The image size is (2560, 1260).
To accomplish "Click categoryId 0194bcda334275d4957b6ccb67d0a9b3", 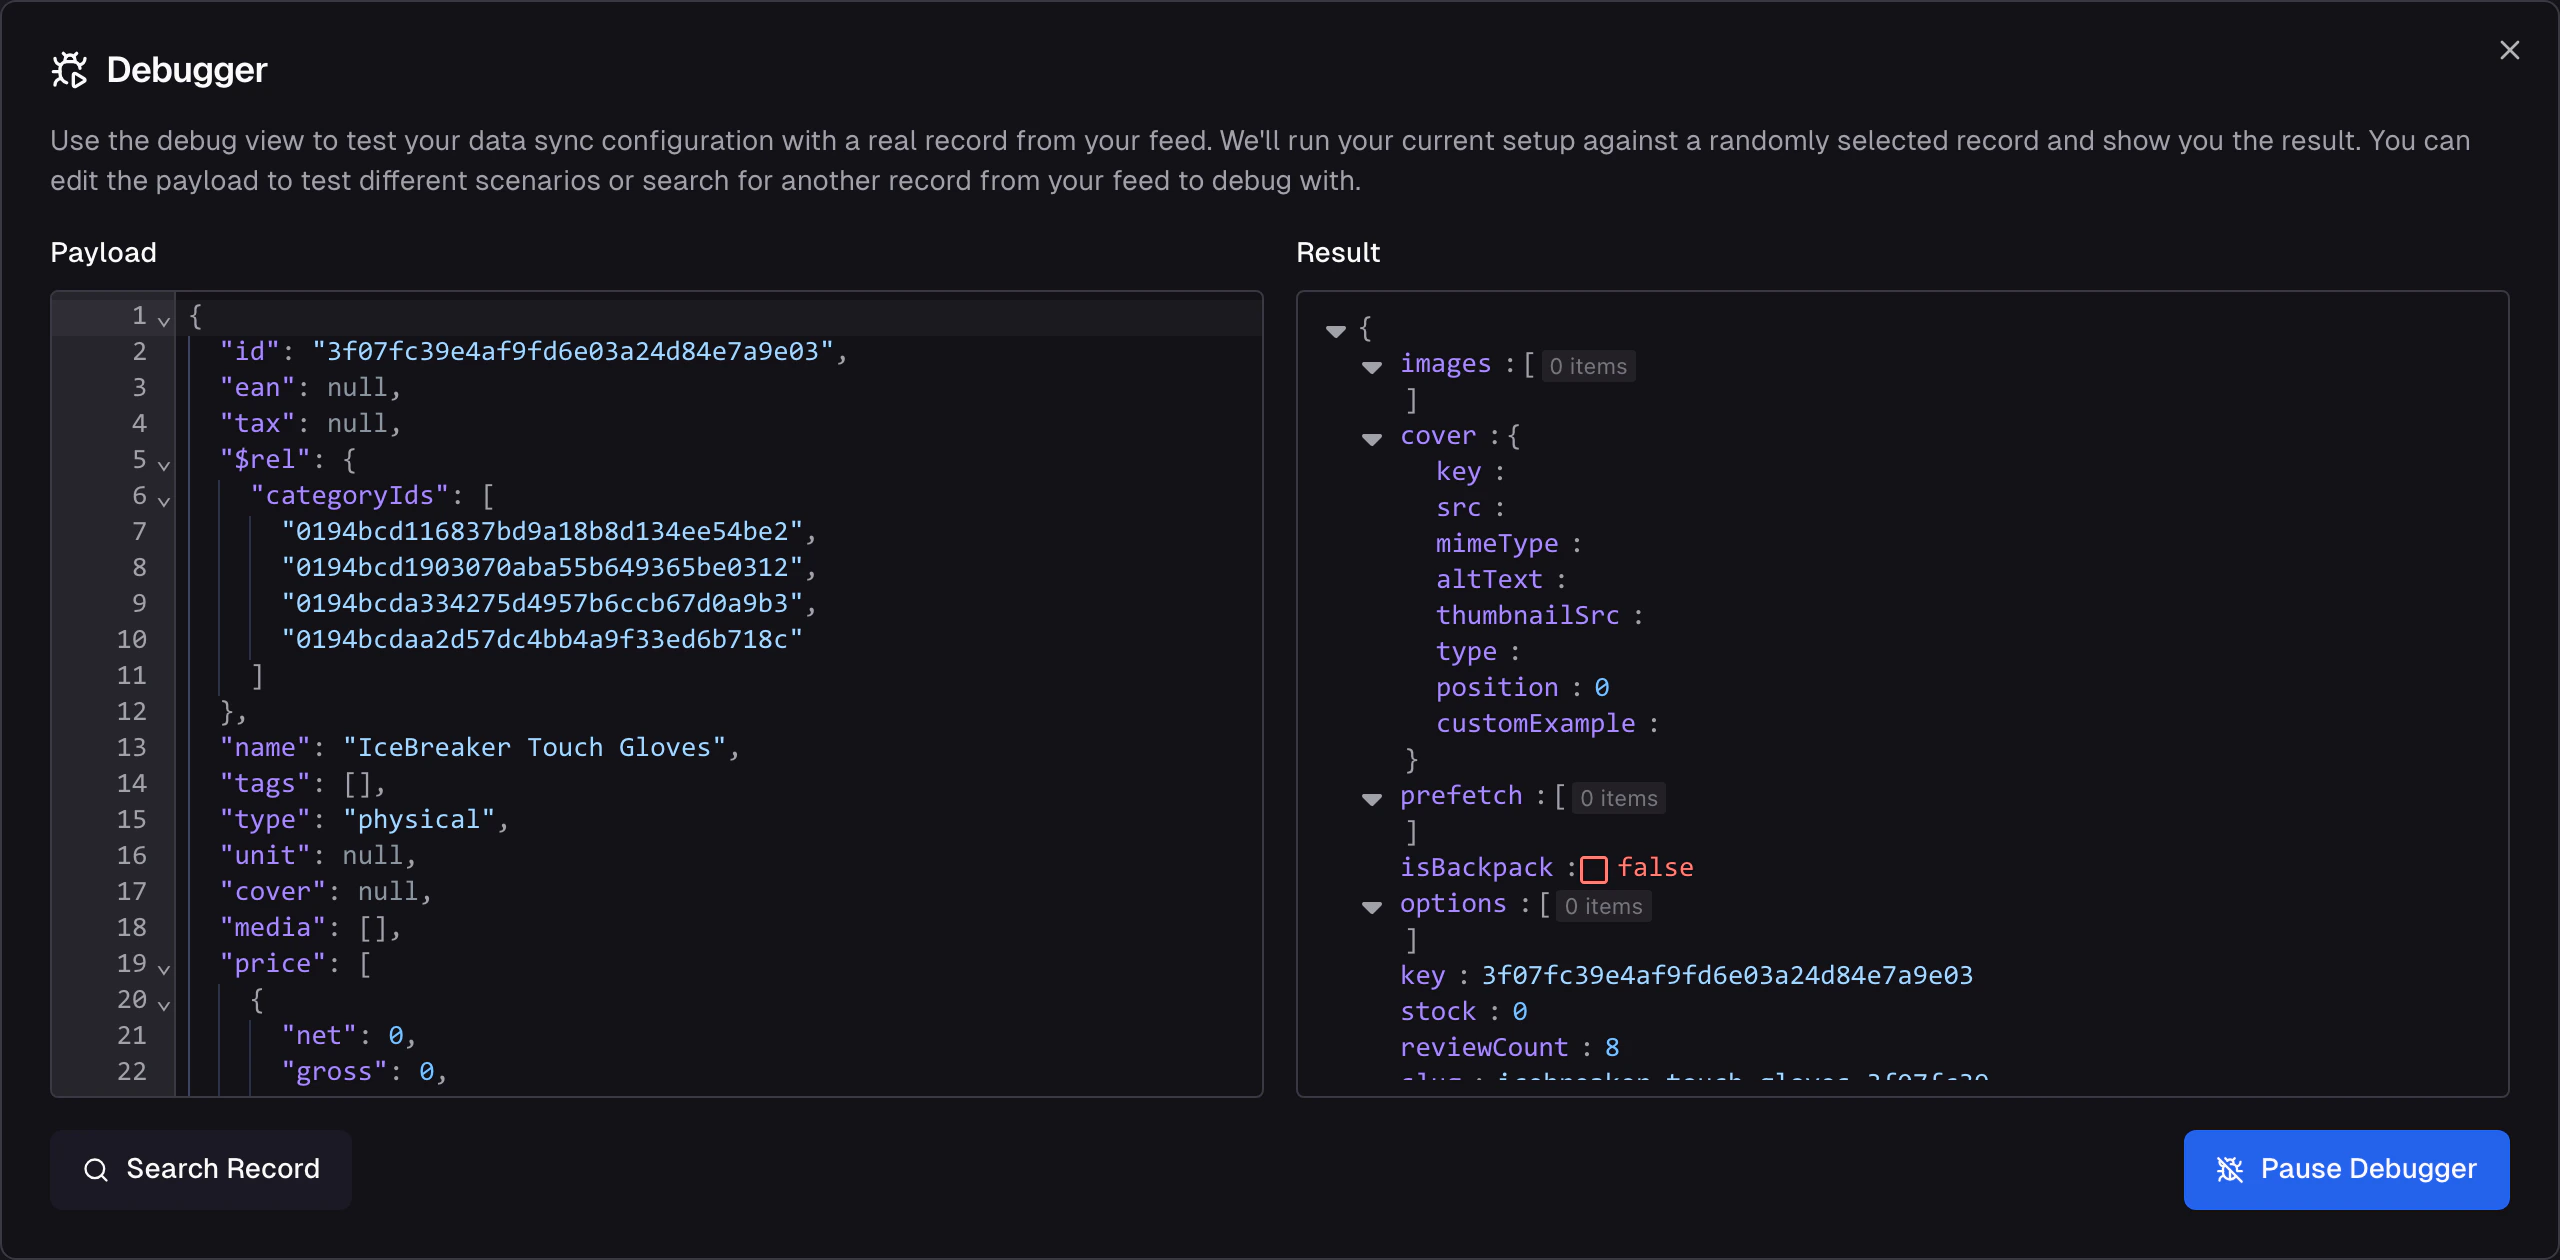I will [542, 604].
